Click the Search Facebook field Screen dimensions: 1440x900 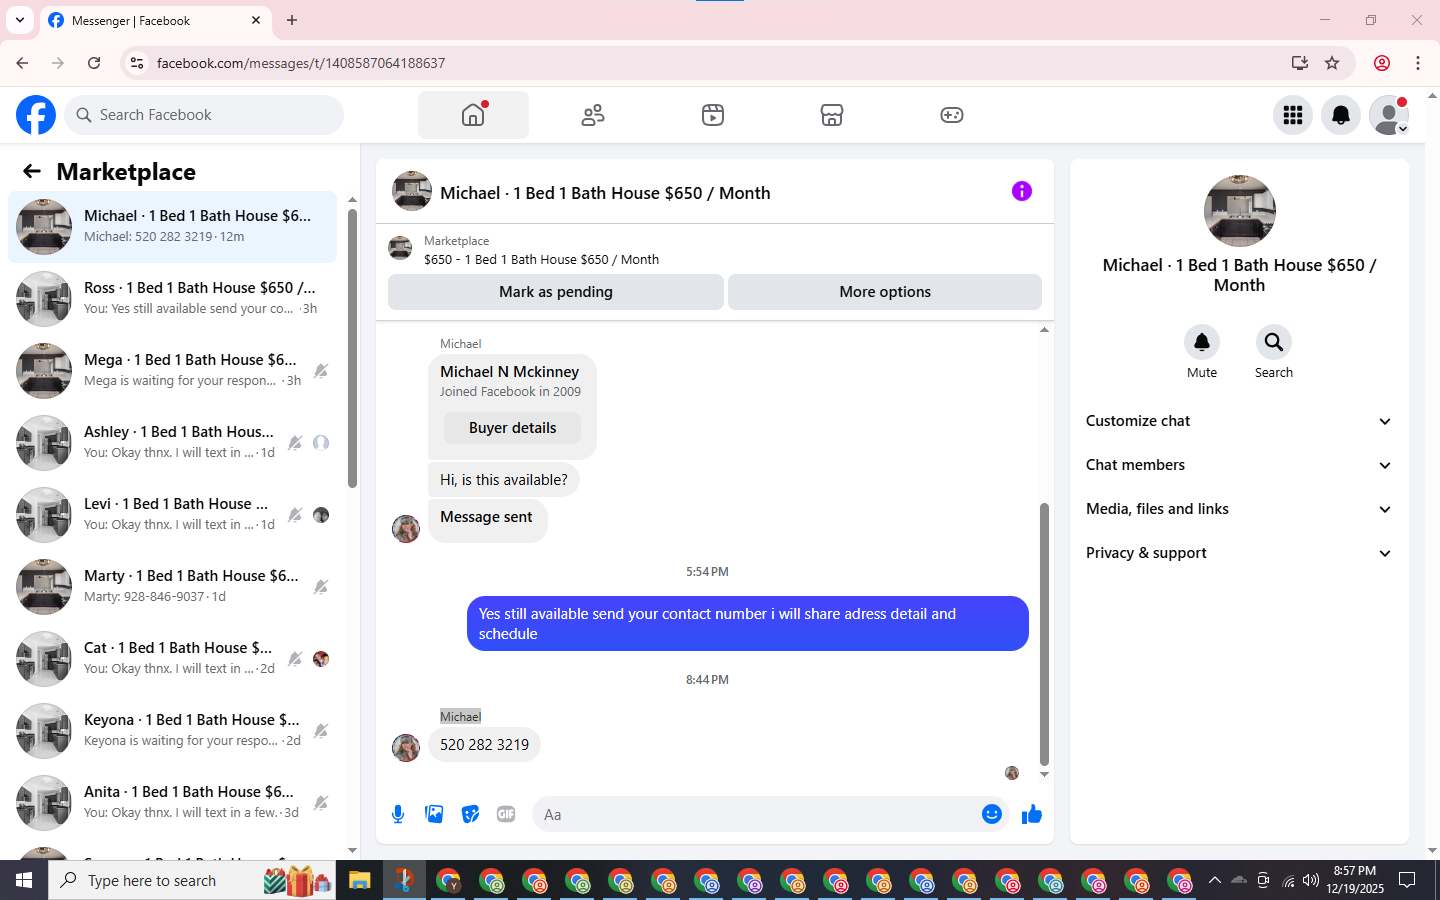(204, 115)
